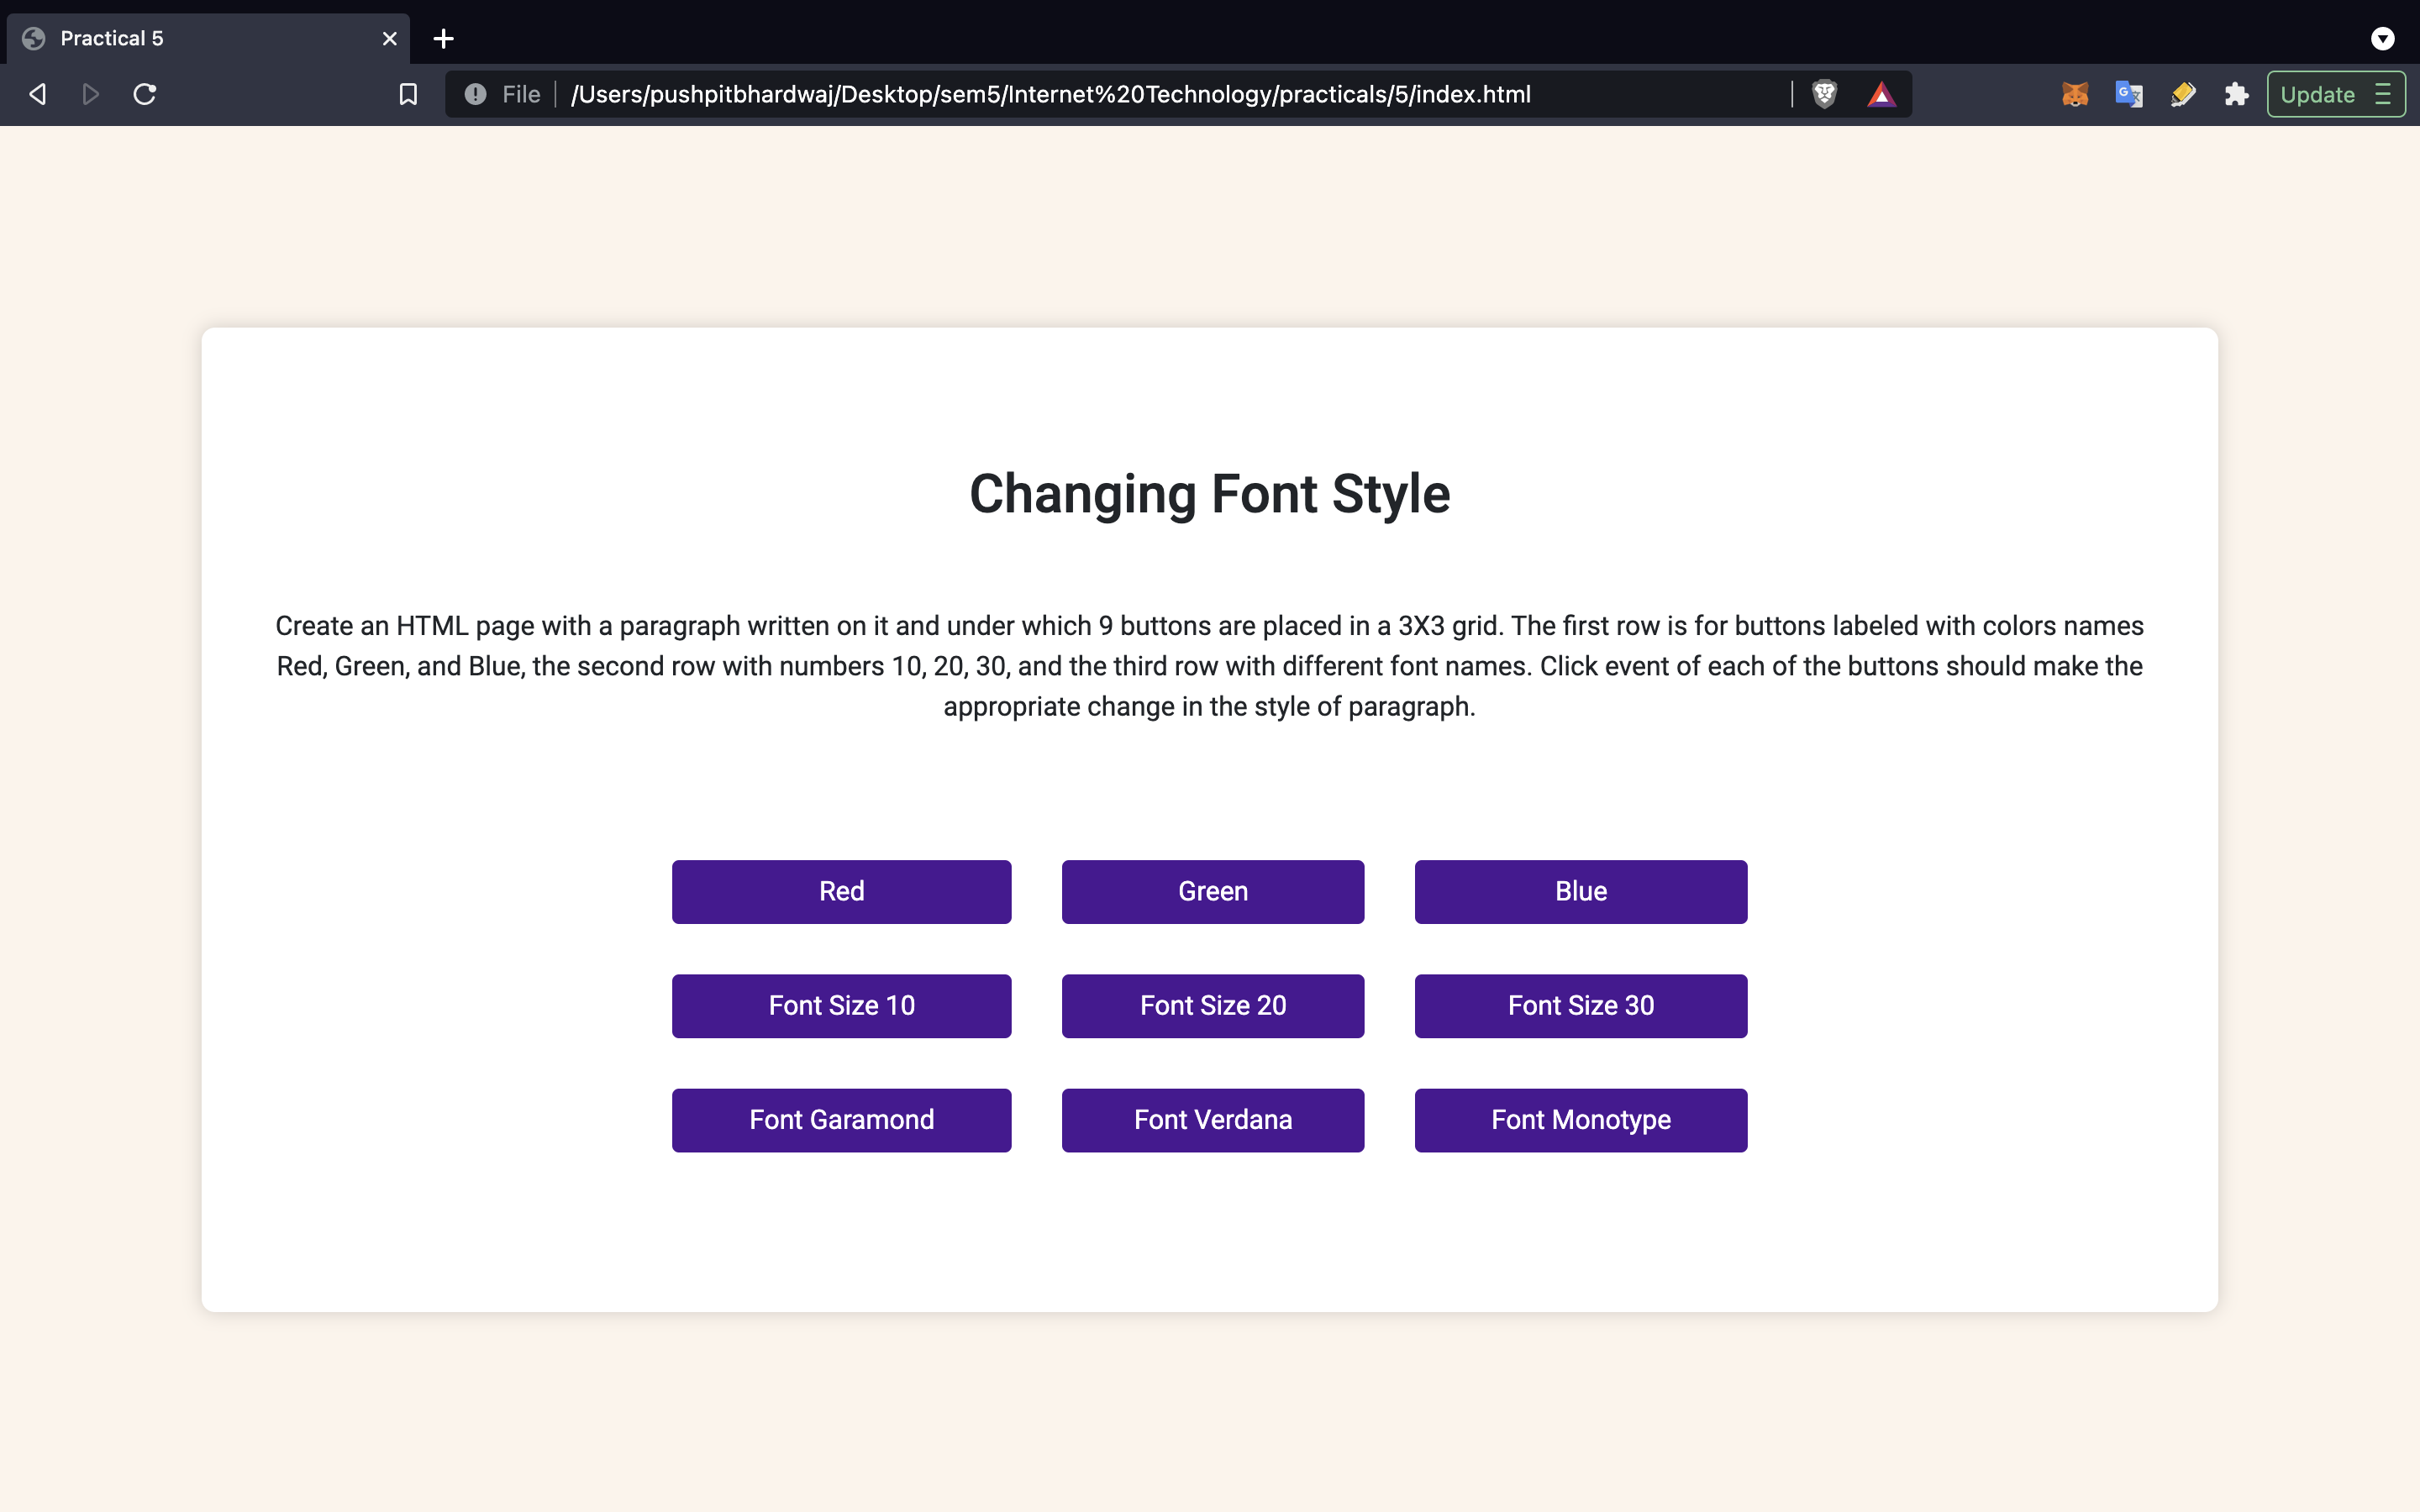2420x1512 pixels.
Task: Open the Brave Shields lion icon
Action: pyautogui.click(x=1824, y=94)
